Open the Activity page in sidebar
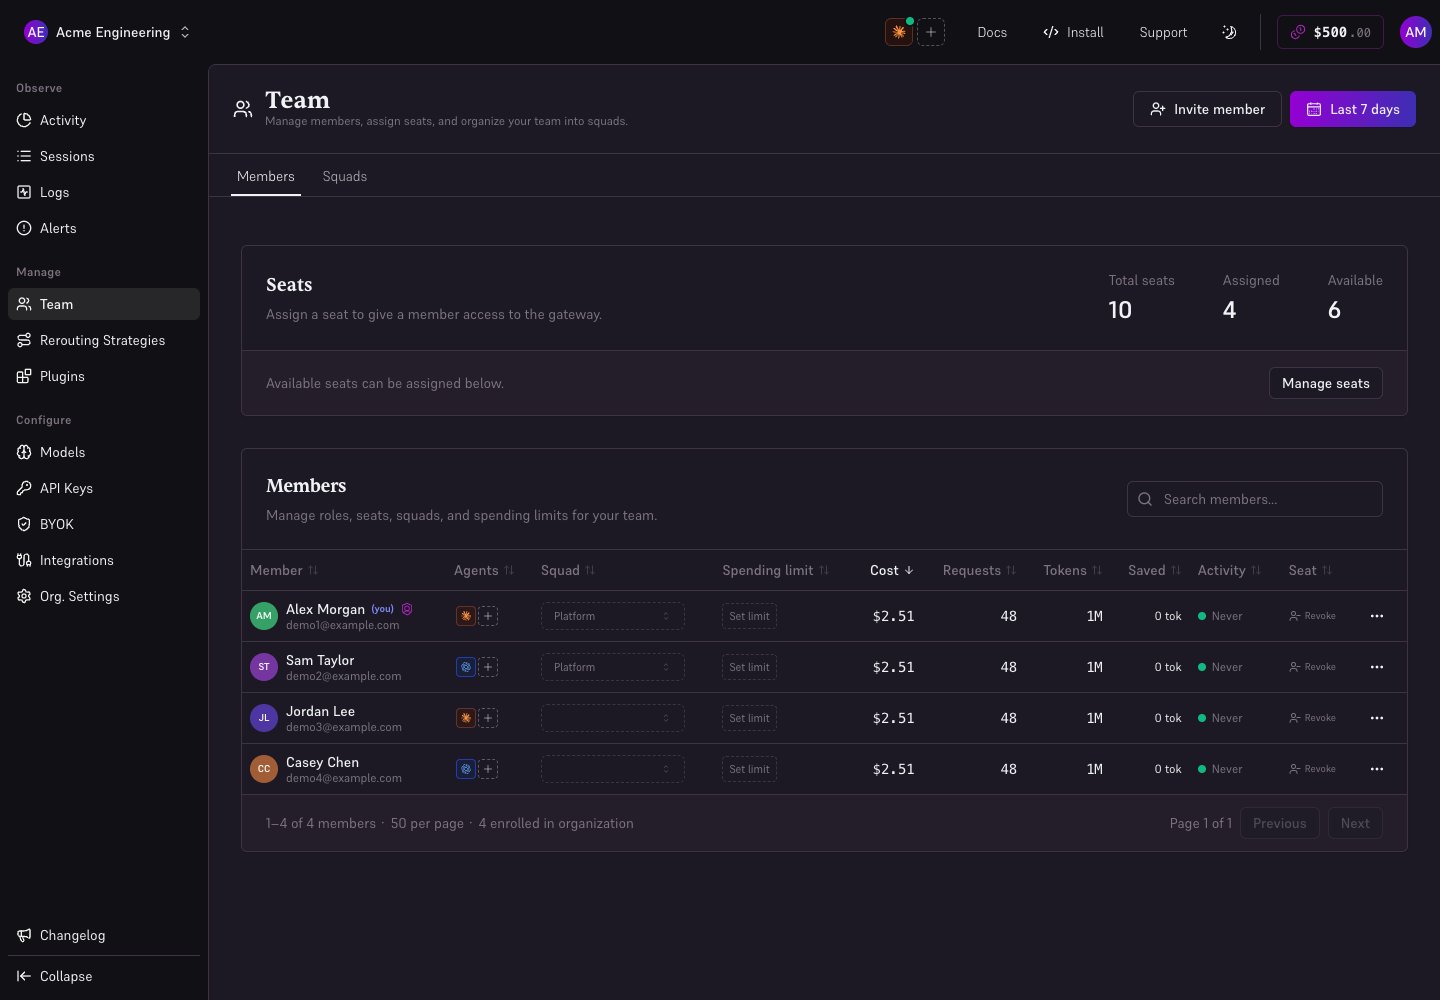 click(x=104, y=120)
